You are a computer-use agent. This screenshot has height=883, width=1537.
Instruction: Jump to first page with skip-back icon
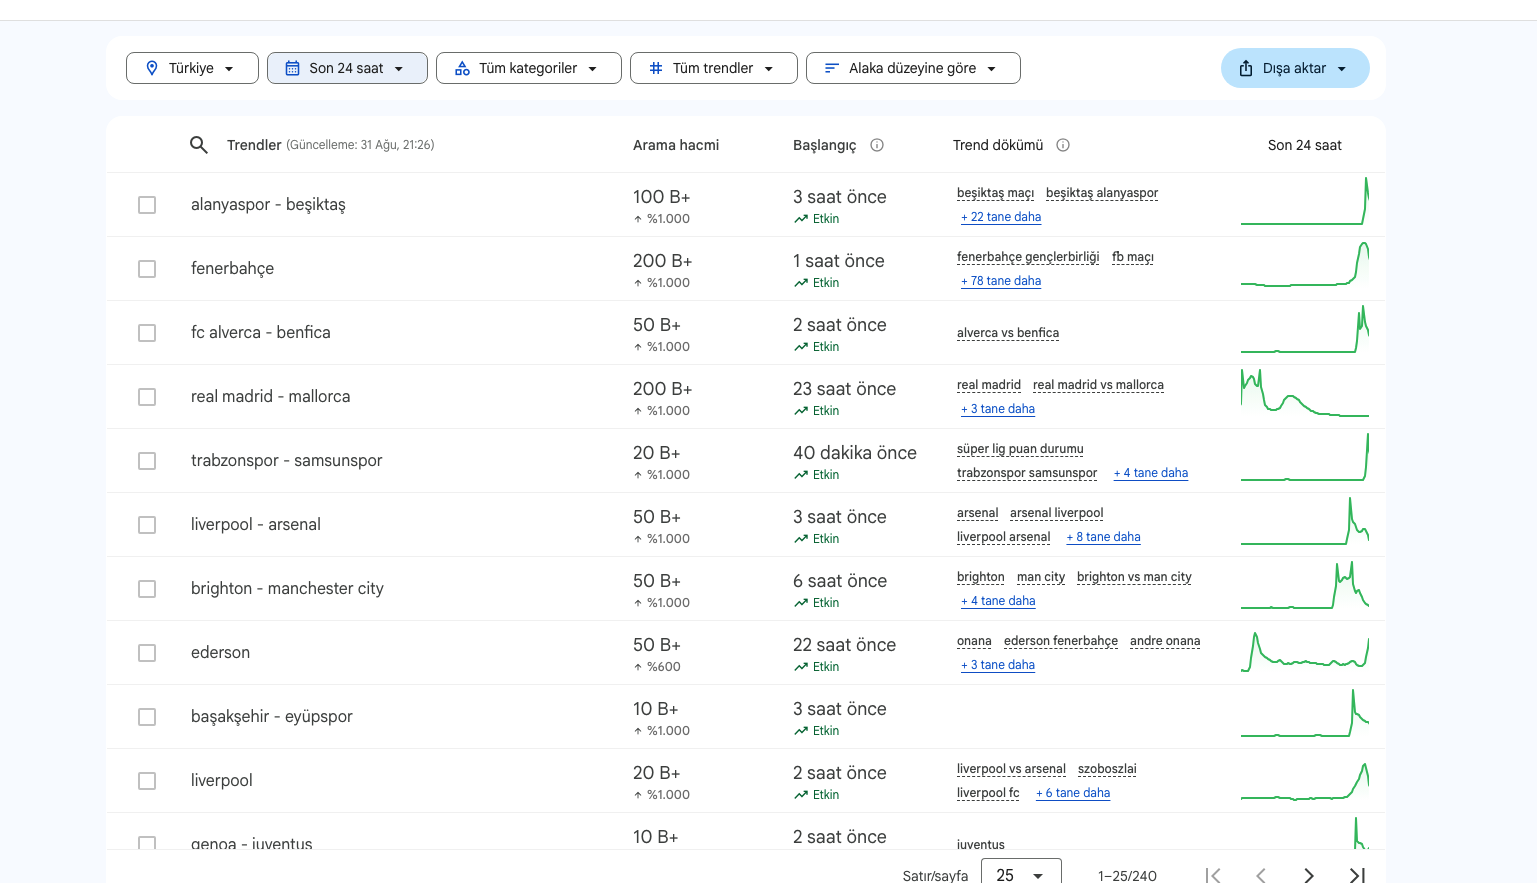pyautogui.click(x=1212, y=874)
